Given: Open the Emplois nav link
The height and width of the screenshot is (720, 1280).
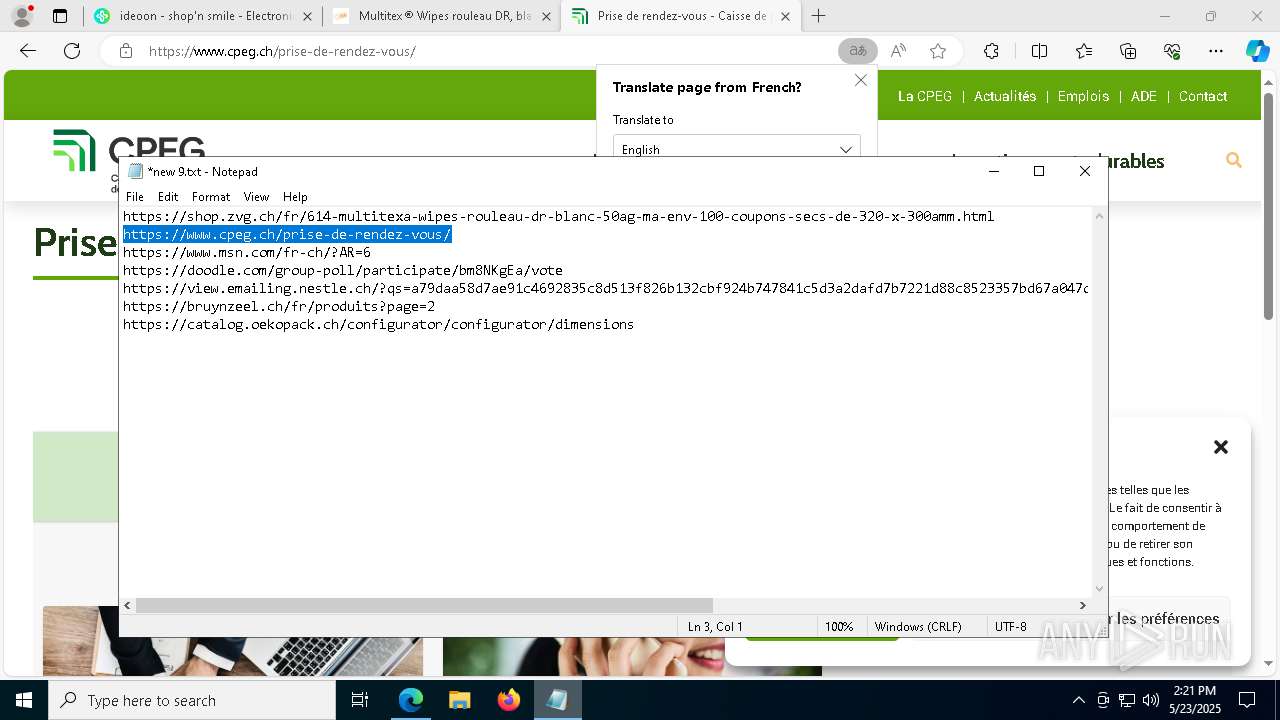Looking at the screenshot, I should pyautogui.click(x=1083, y=96).
